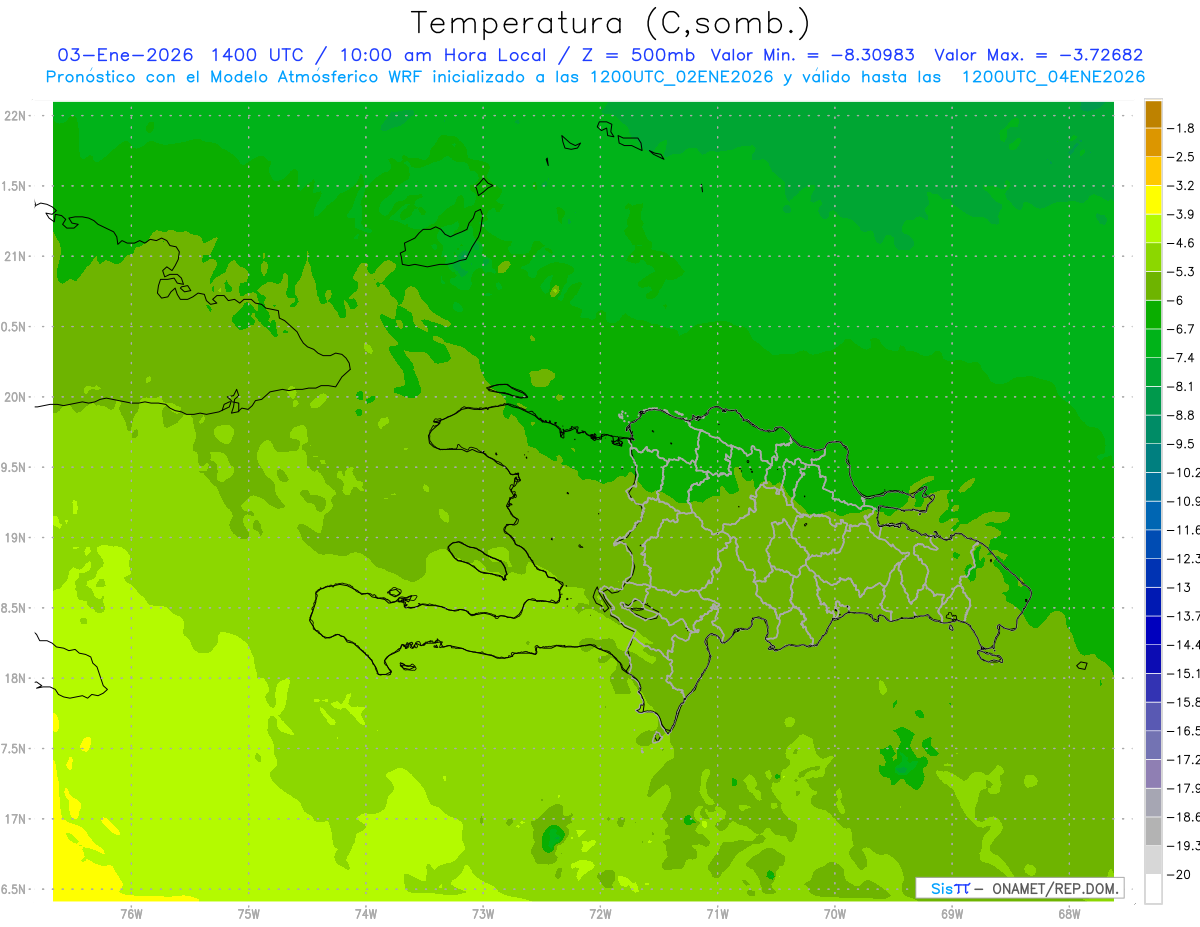
Task: Click the 'Pronóstico con el Modelo Atmosférico WRF' line
Action: point(235,77)
